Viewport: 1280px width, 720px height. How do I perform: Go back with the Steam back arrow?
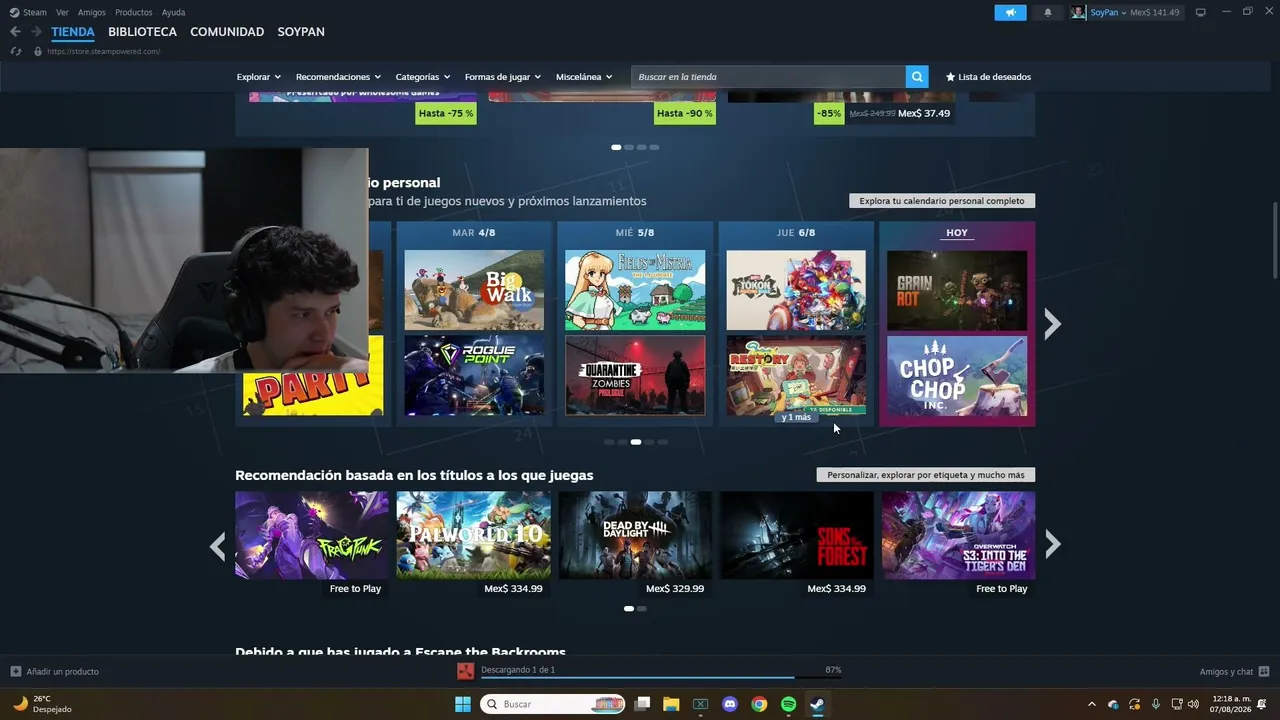[15, 32]
